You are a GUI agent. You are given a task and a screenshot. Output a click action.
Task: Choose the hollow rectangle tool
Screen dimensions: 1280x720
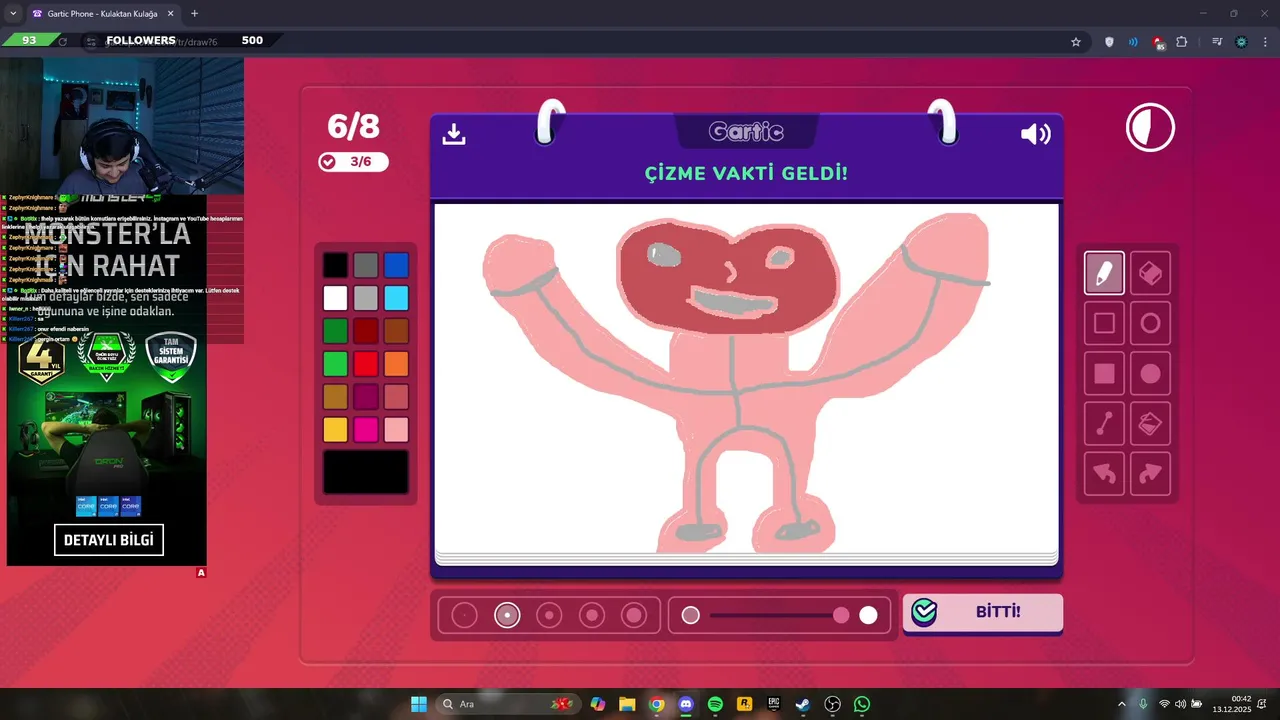[x=1104, y=323]
